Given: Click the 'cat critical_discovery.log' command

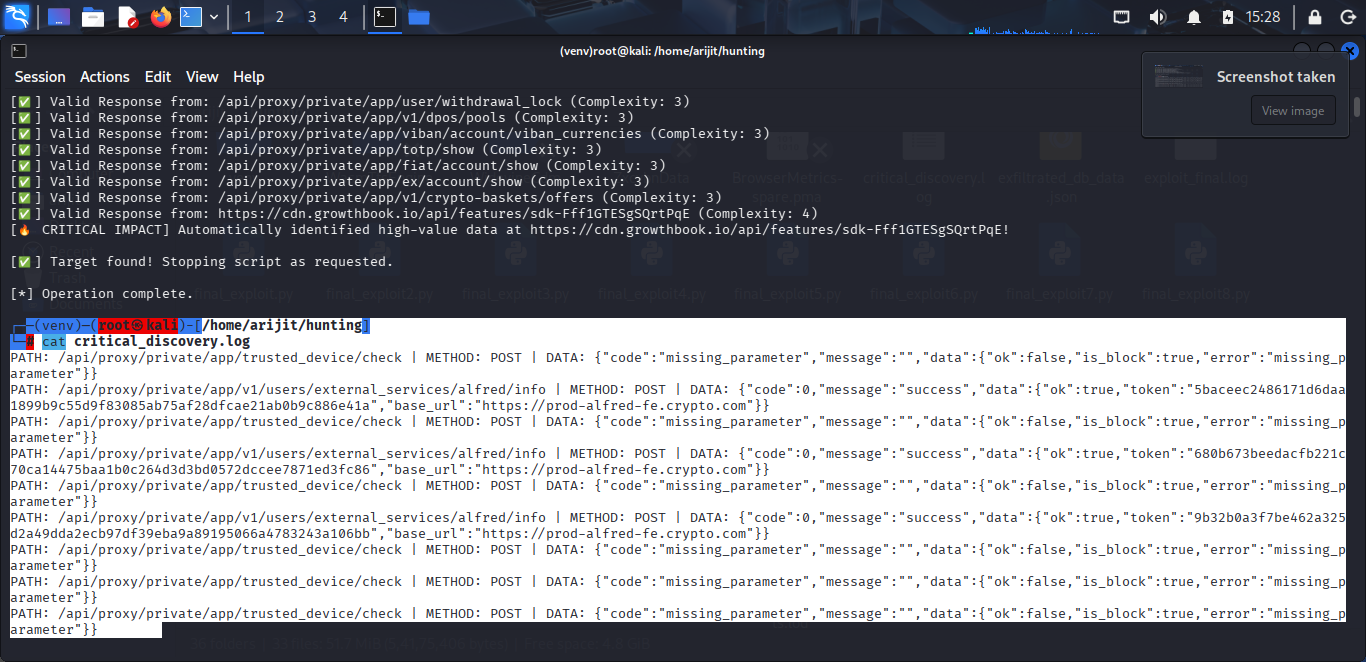Looking at the screenshot, I should [x=146, y=341].
